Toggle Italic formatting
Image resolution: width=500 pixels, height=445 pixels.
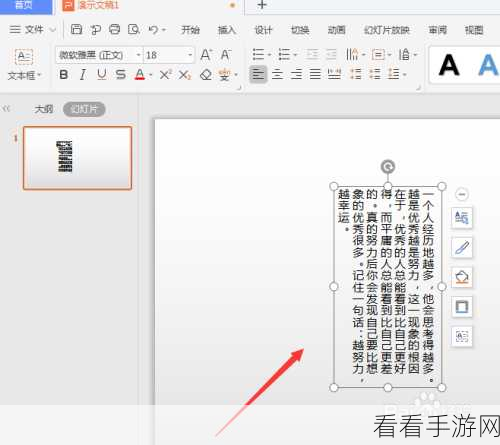(83, 75)
